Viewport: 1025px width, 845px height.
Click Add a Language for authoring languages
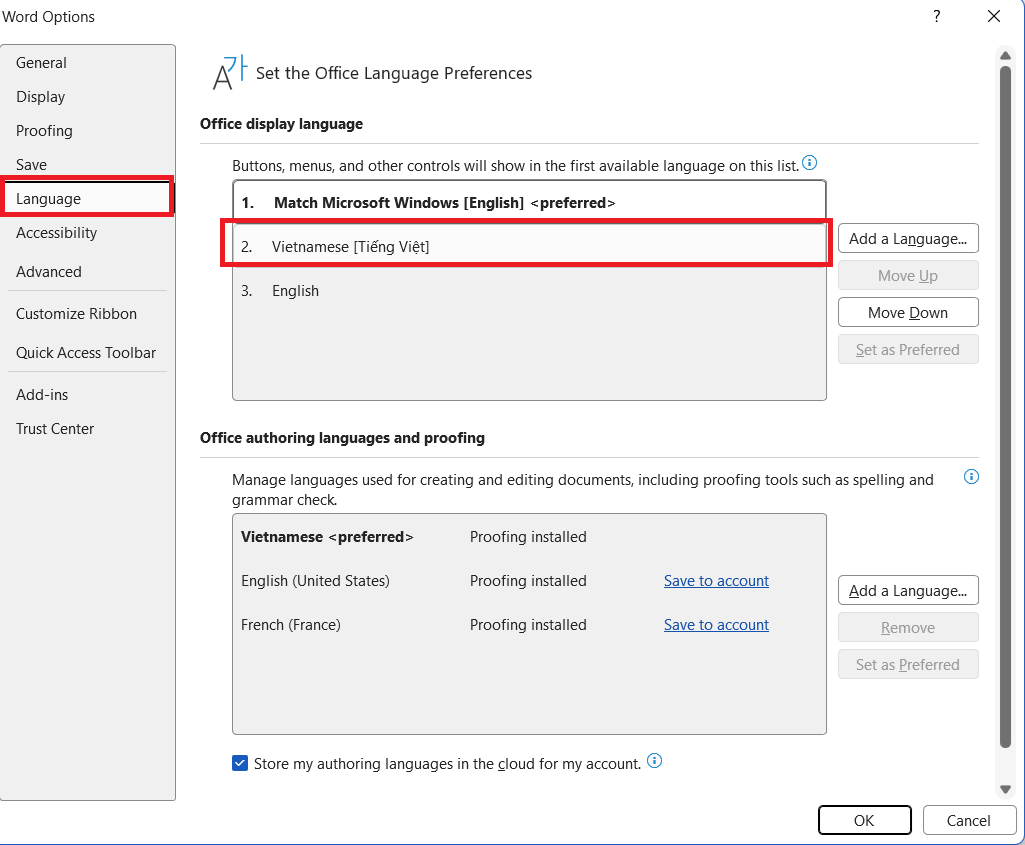click(908, 591)
